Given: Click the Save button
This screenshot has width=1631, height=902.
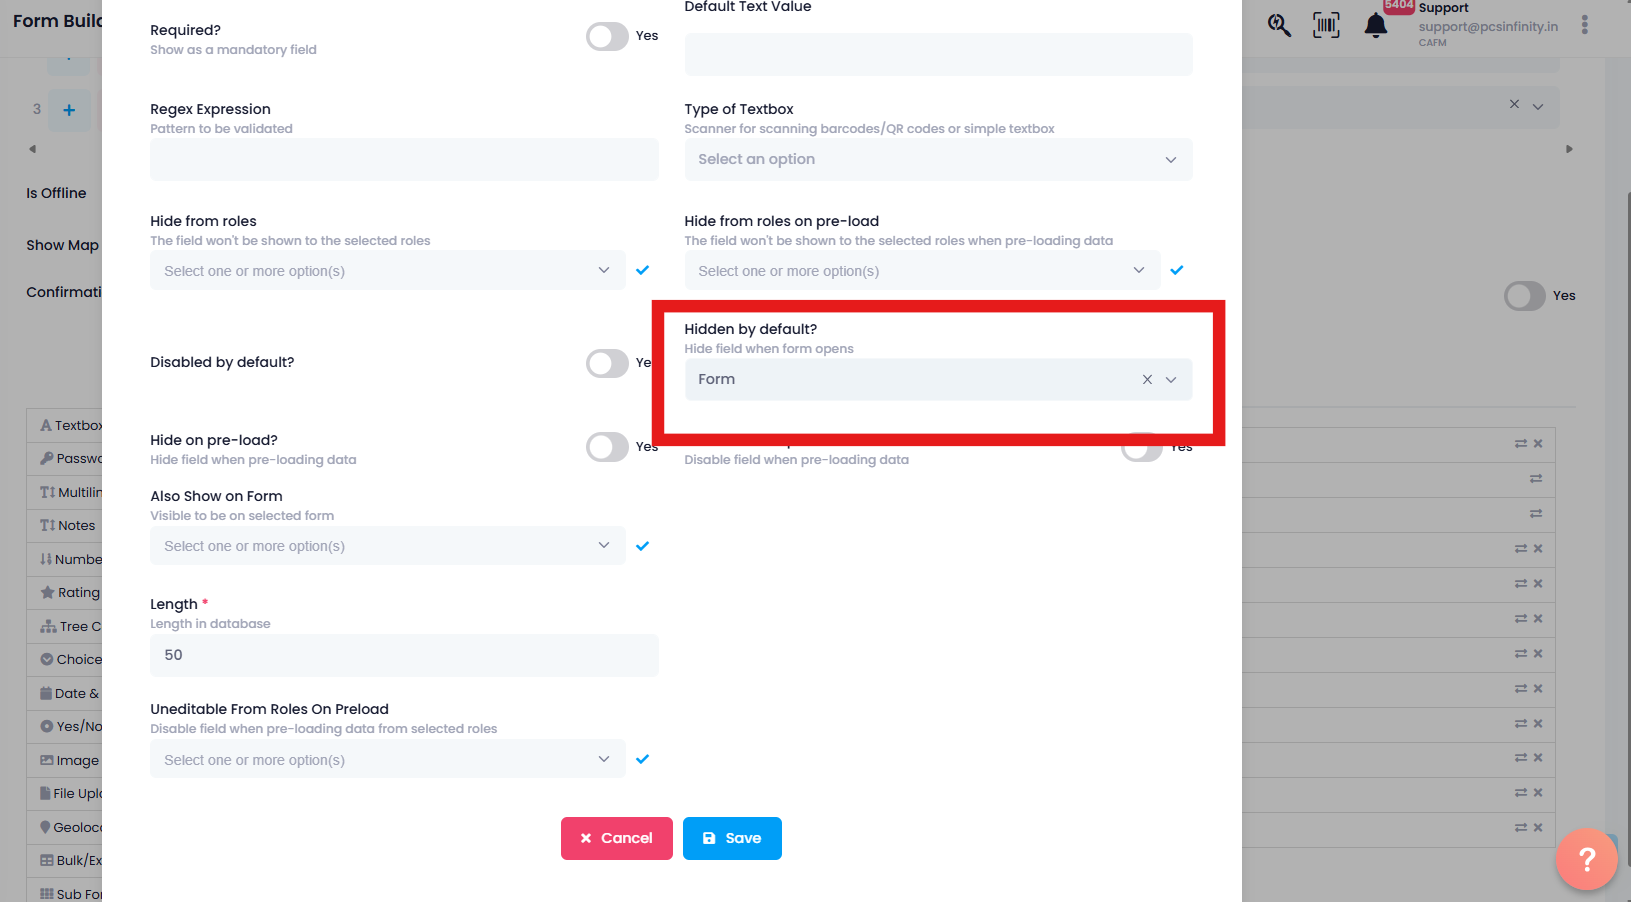Looking at the screenshot, I should 732,838.
